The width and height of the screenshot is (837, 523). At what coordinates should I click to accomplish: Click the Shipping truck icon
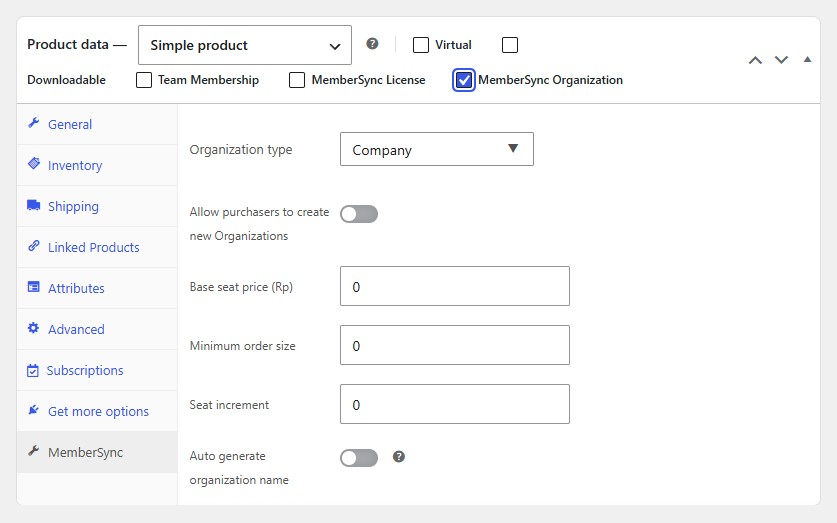pos(34,205)
